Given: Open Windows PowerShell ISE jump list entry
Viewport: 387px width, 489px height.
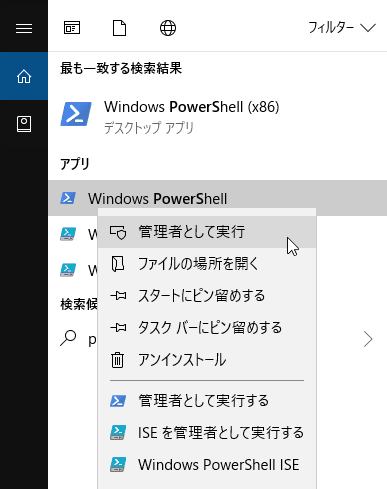Looking at the screenshot, I should click(207, 465).
